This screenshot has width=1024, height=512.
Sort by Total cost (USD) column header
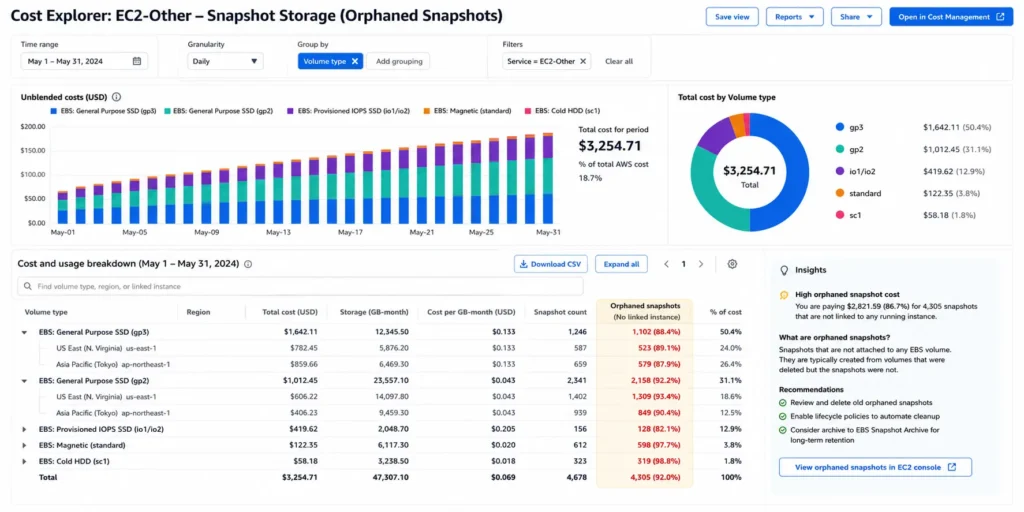click(x=290, y=312)
